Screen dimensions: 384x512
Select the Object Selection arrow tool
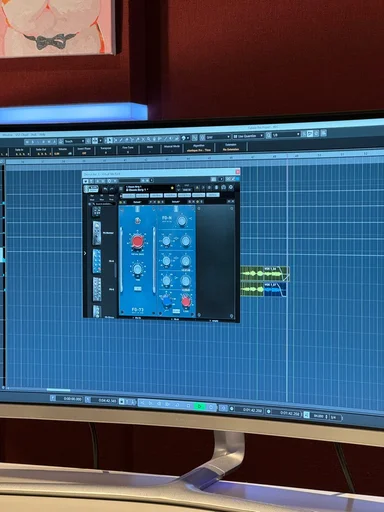tap(109, 140)
